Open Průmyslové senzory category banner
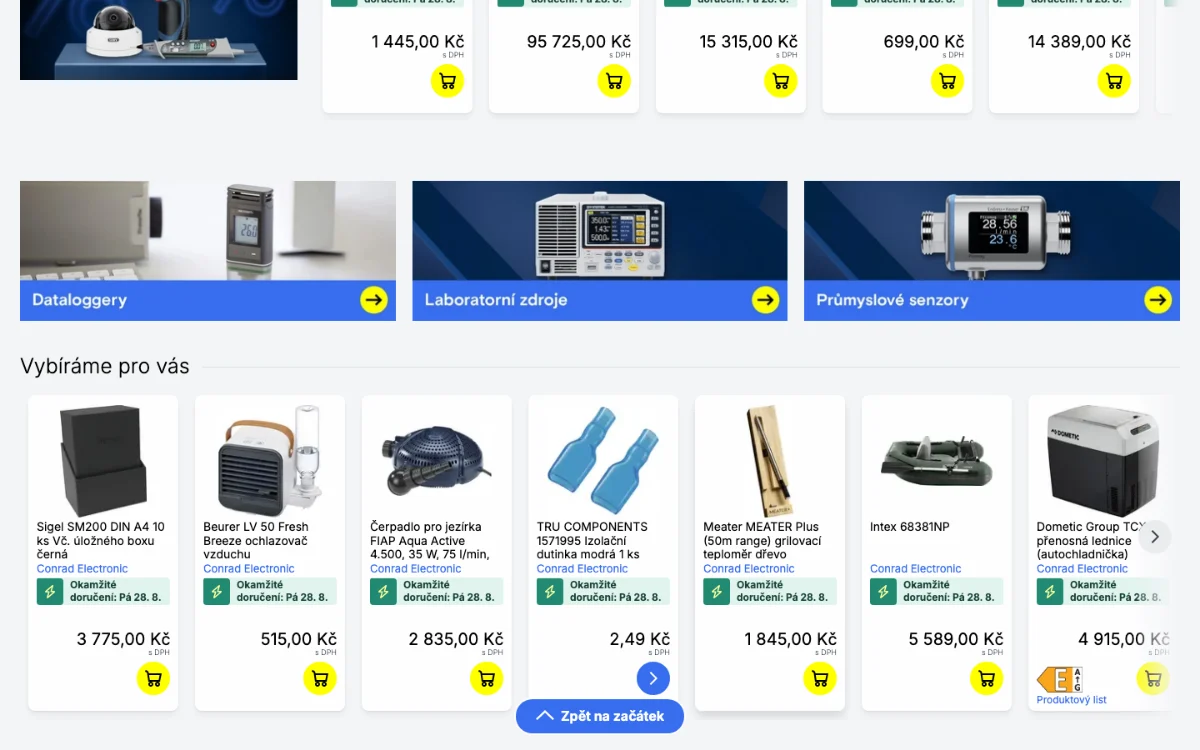The height and width of the screenshot is (750, 1200). [x=992, y=251]
